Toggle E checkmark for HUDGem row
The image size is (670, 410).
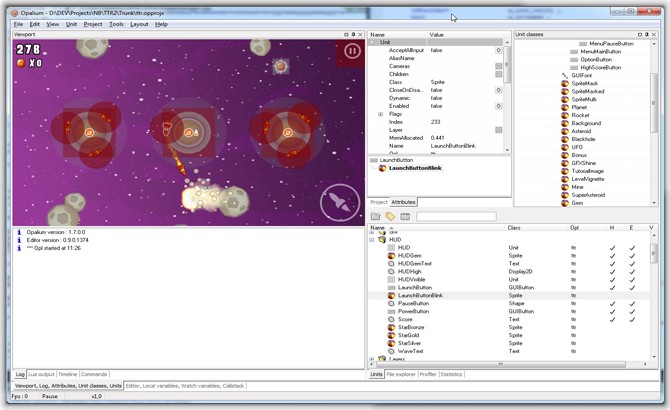(x=632, y=256)
